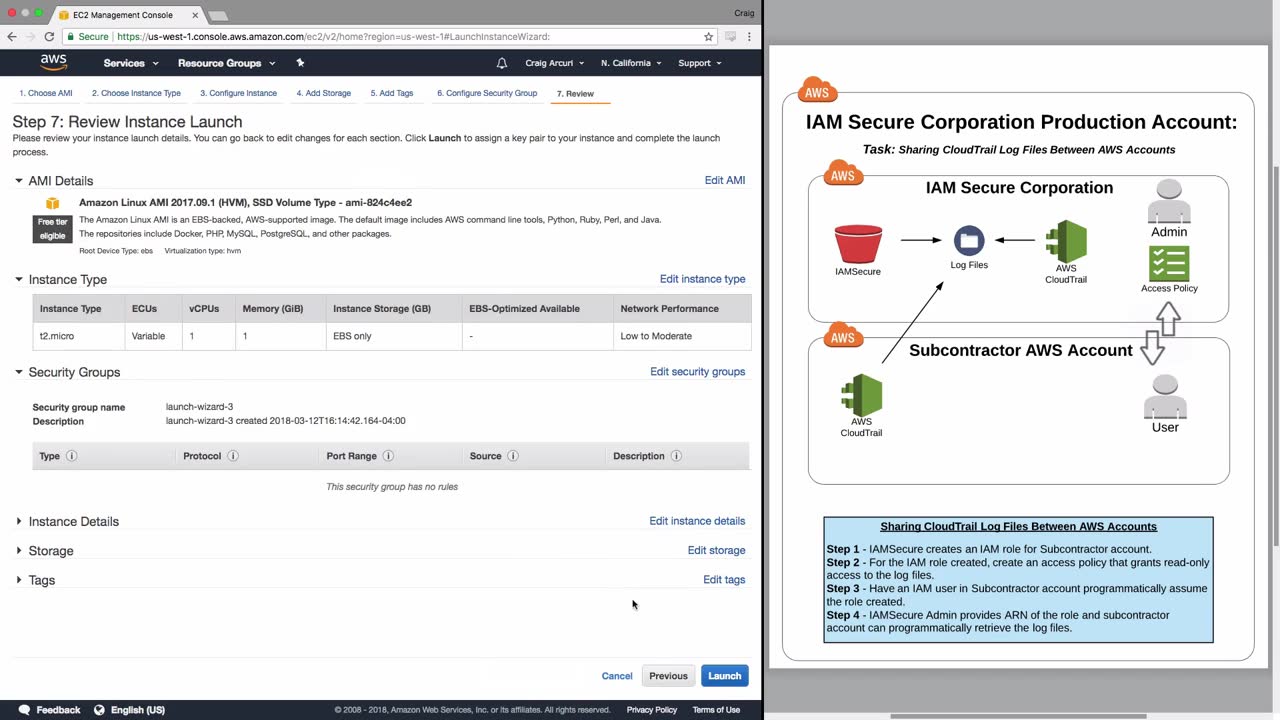Click the Amazon Linux AMI icon

point(52,204)
